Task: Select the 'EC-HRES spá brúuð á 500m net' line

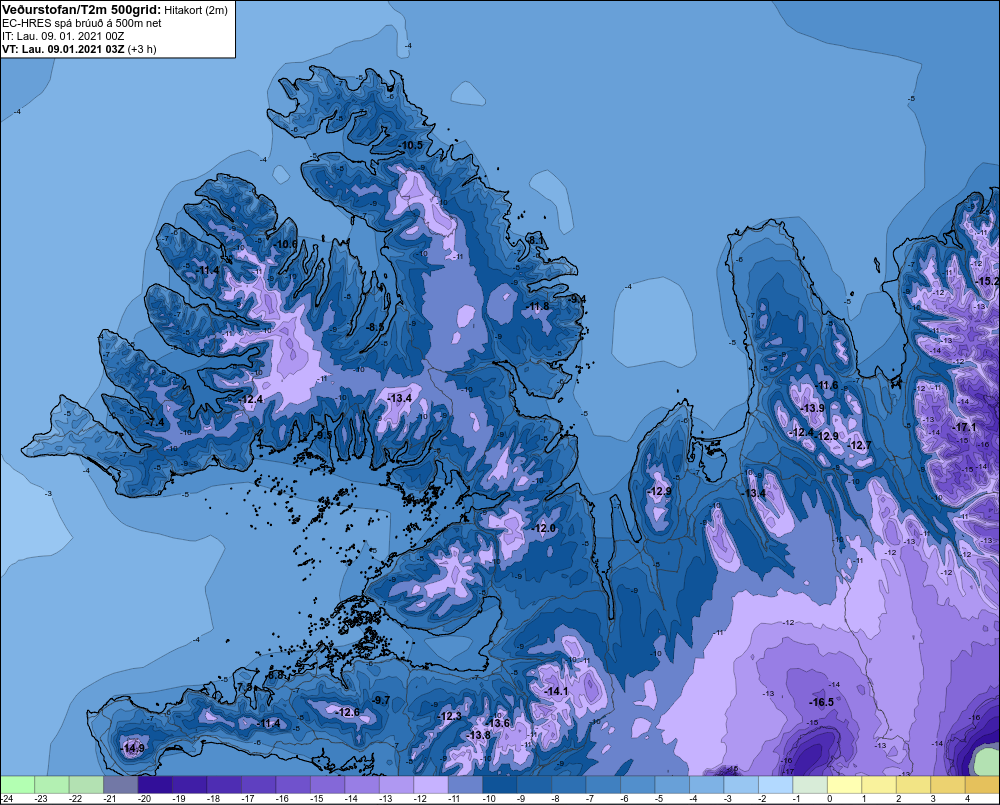Action: [82, 23]
